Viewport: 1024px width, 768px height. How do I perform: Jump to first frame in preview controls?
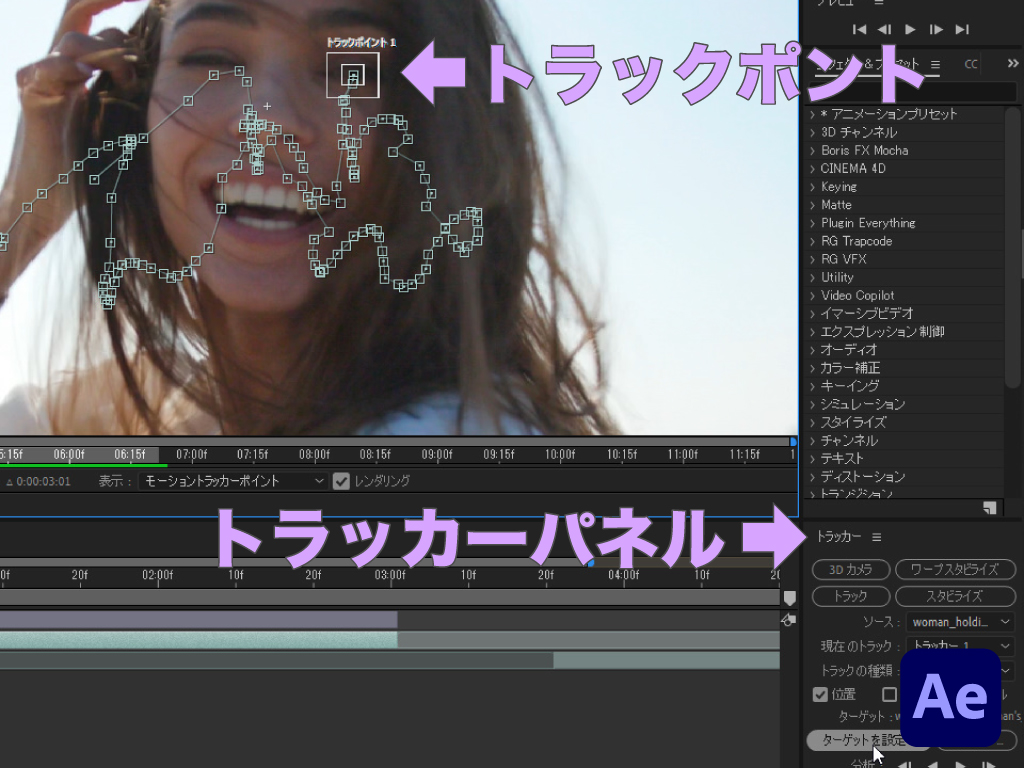pyautogui.click(x=859, y=30)
